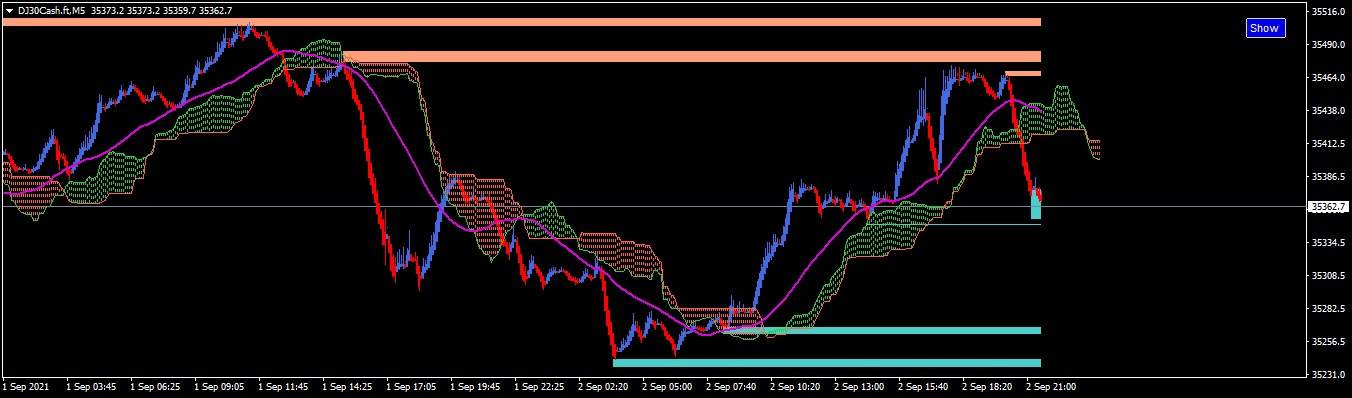Click the 1 Sep 06:25 time label

156,385
